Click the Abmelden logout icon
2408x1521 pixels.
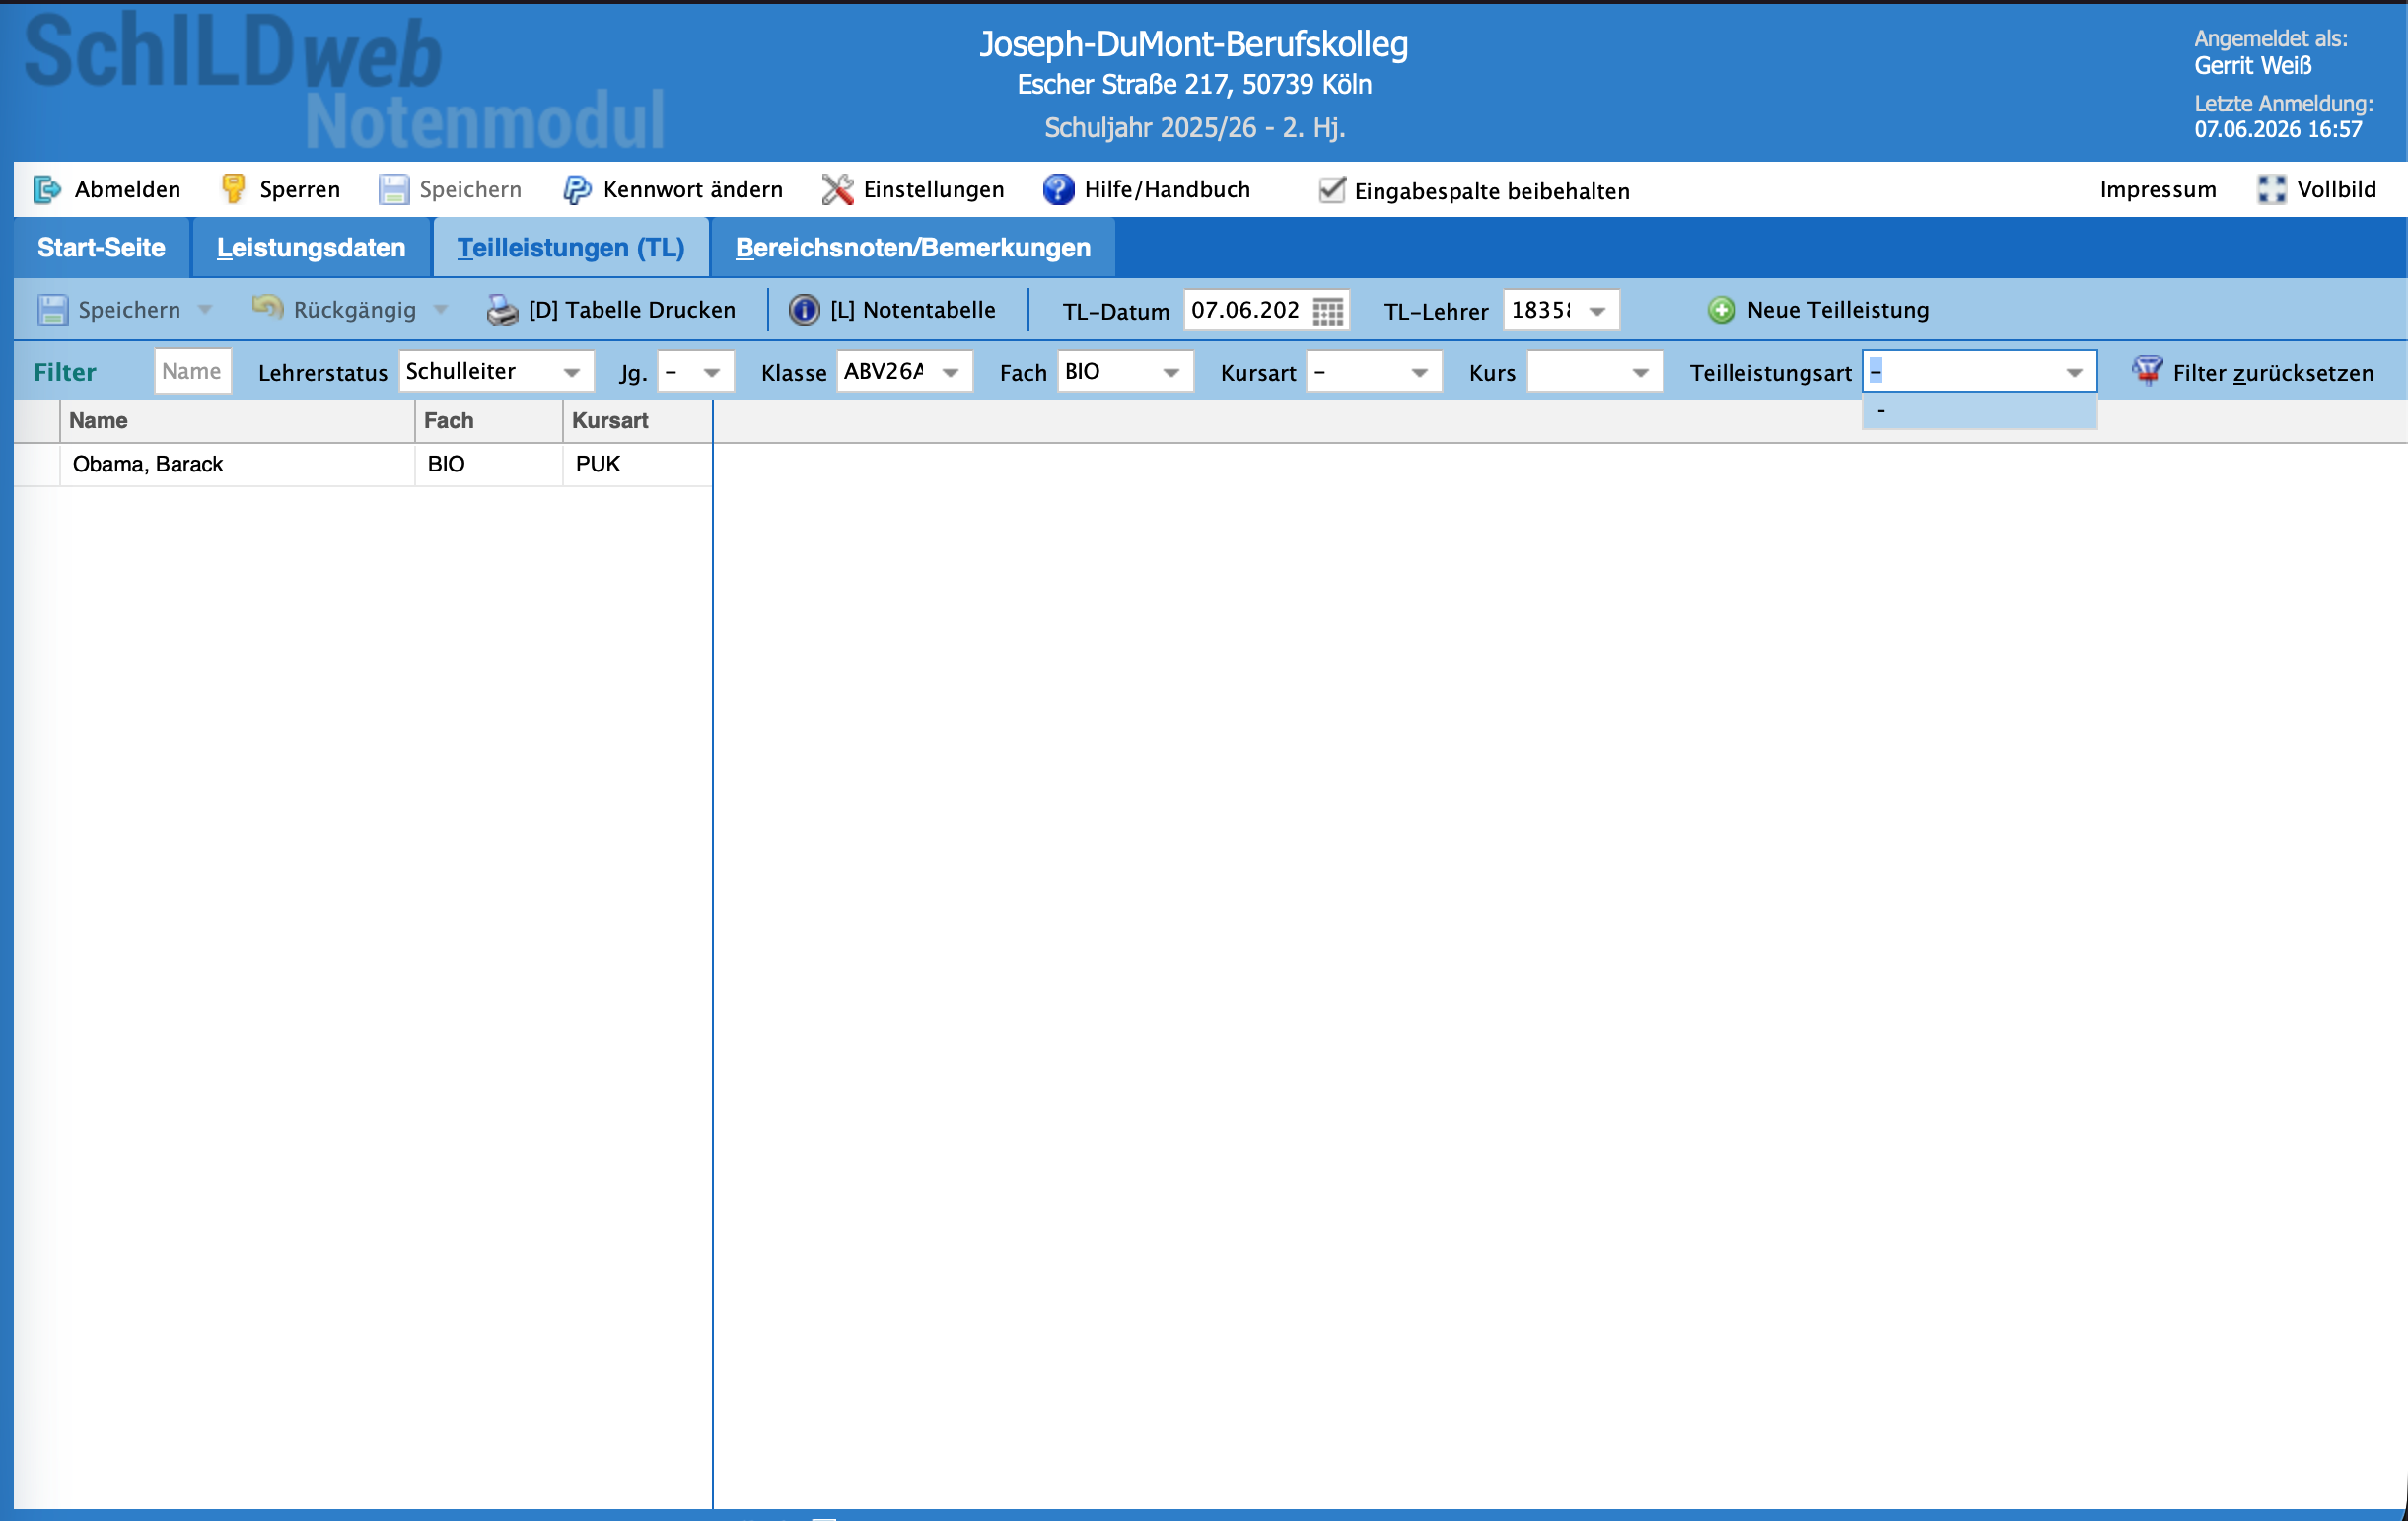point(47,189)
